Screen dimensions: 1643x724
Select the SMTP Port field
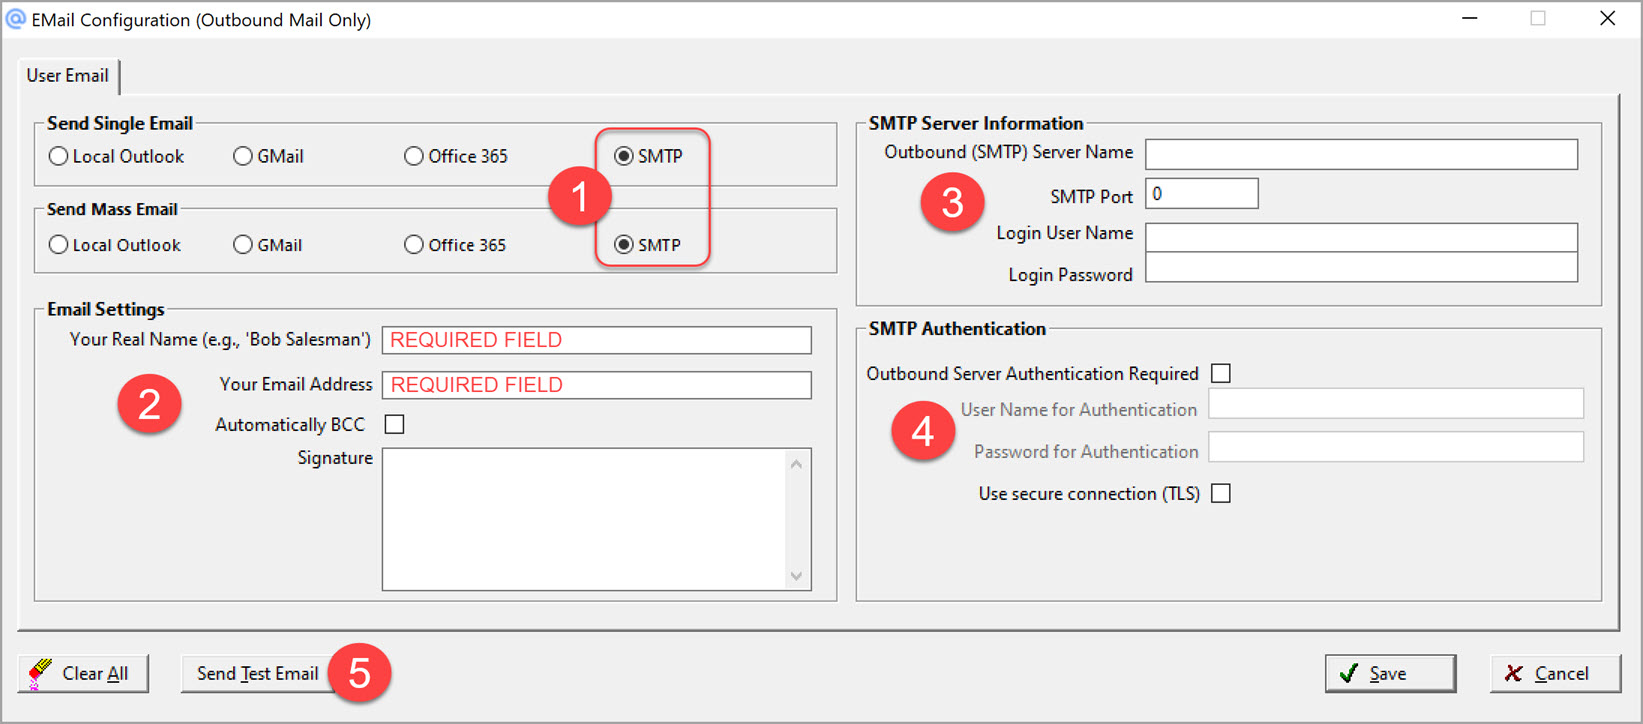pos(1201,194)
